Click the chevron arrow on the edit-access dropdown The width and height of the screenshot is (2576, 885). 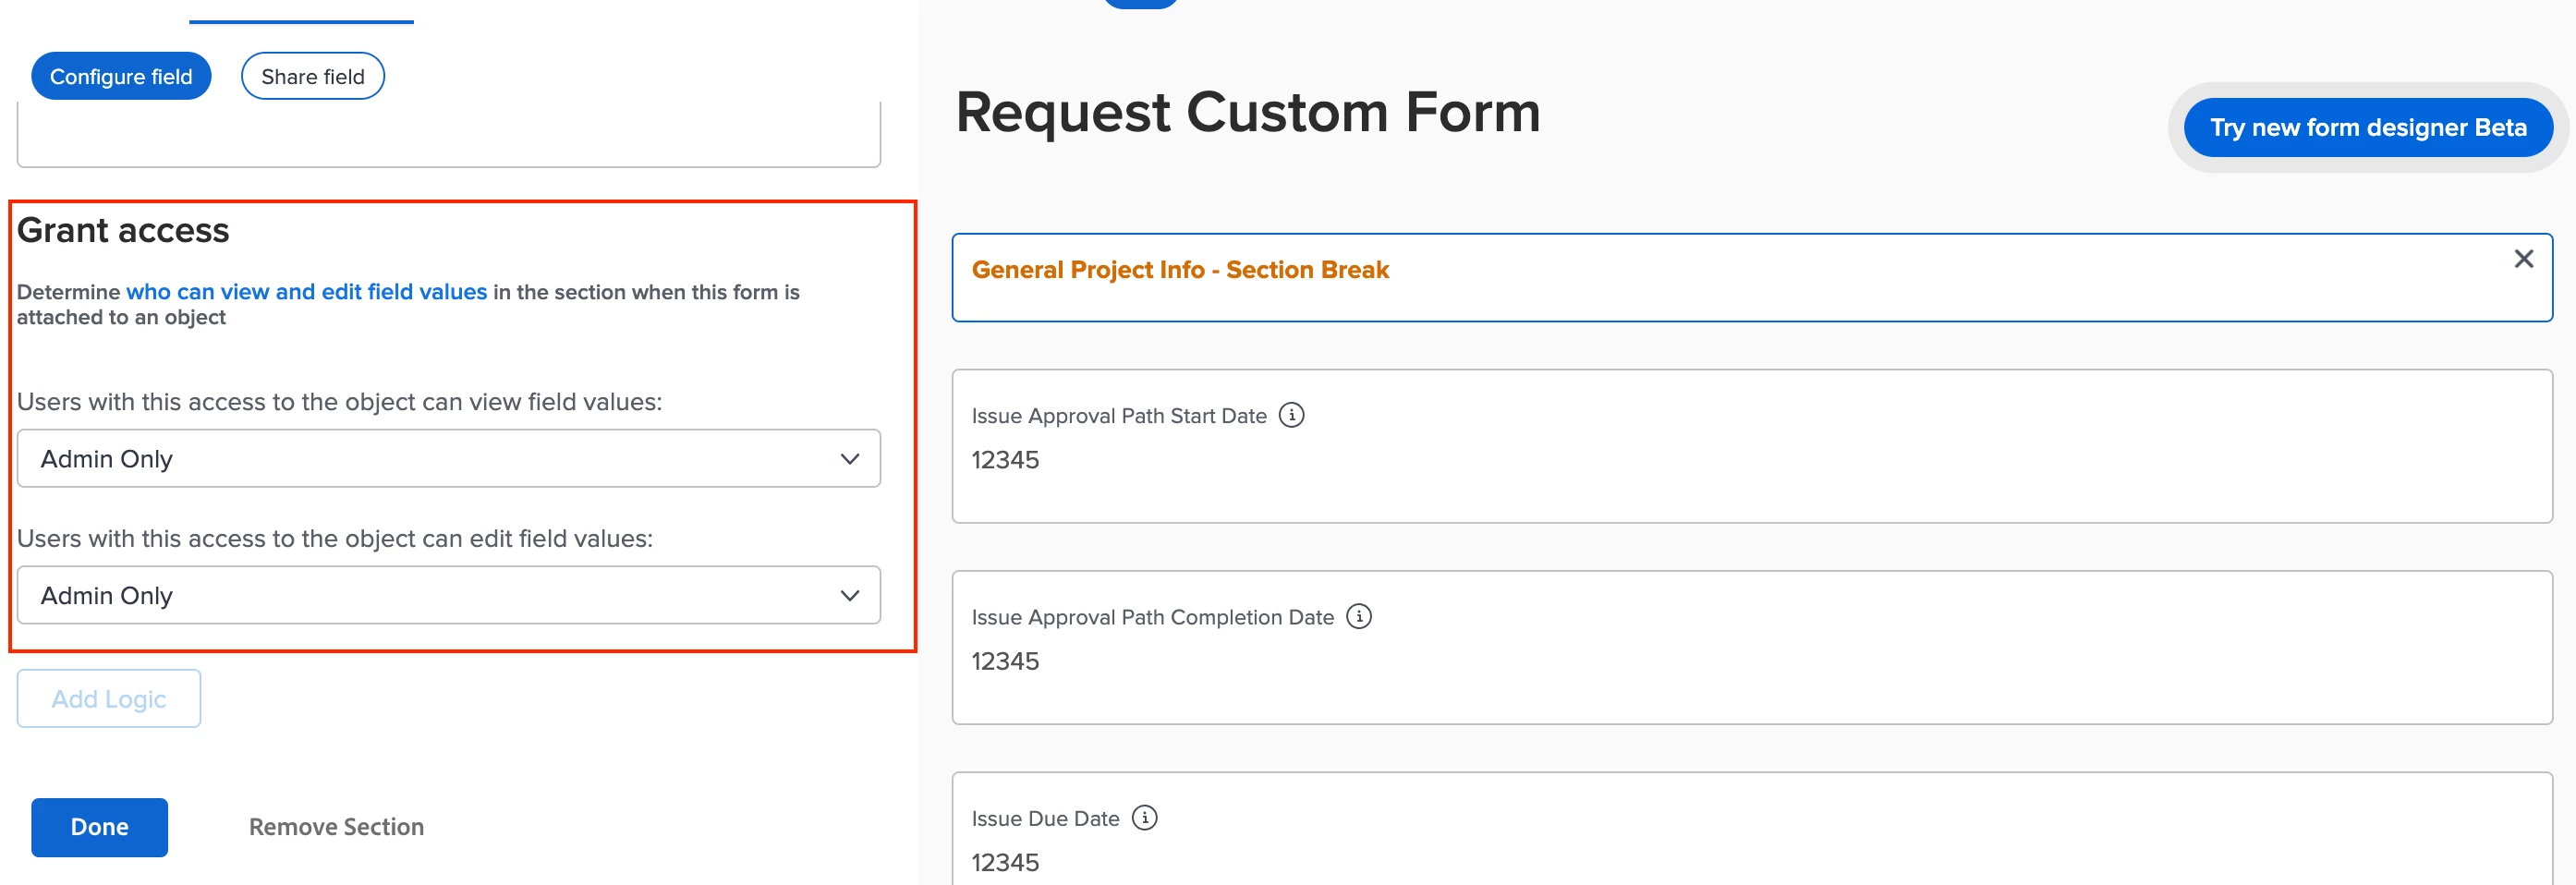[849, 596]
